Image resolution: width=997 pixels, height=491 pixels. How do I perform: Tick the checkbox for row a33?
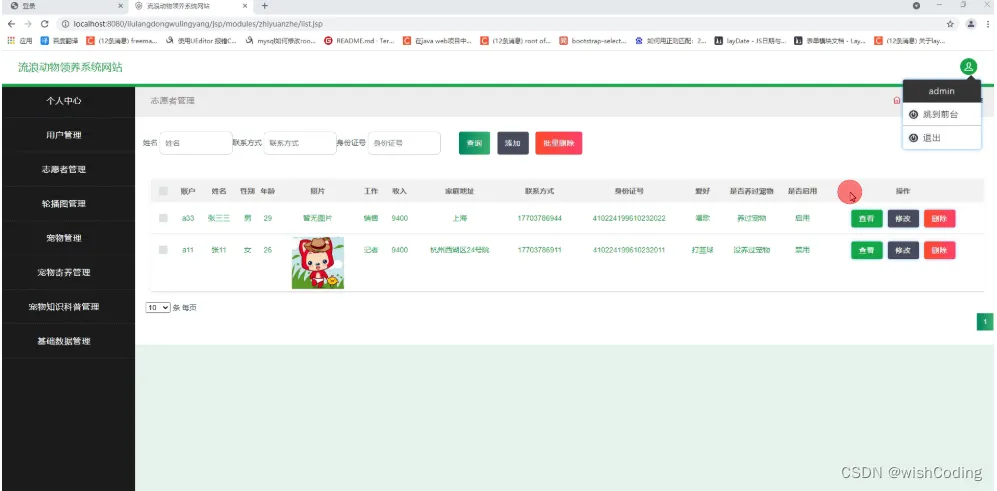click(x=163, y=218)
